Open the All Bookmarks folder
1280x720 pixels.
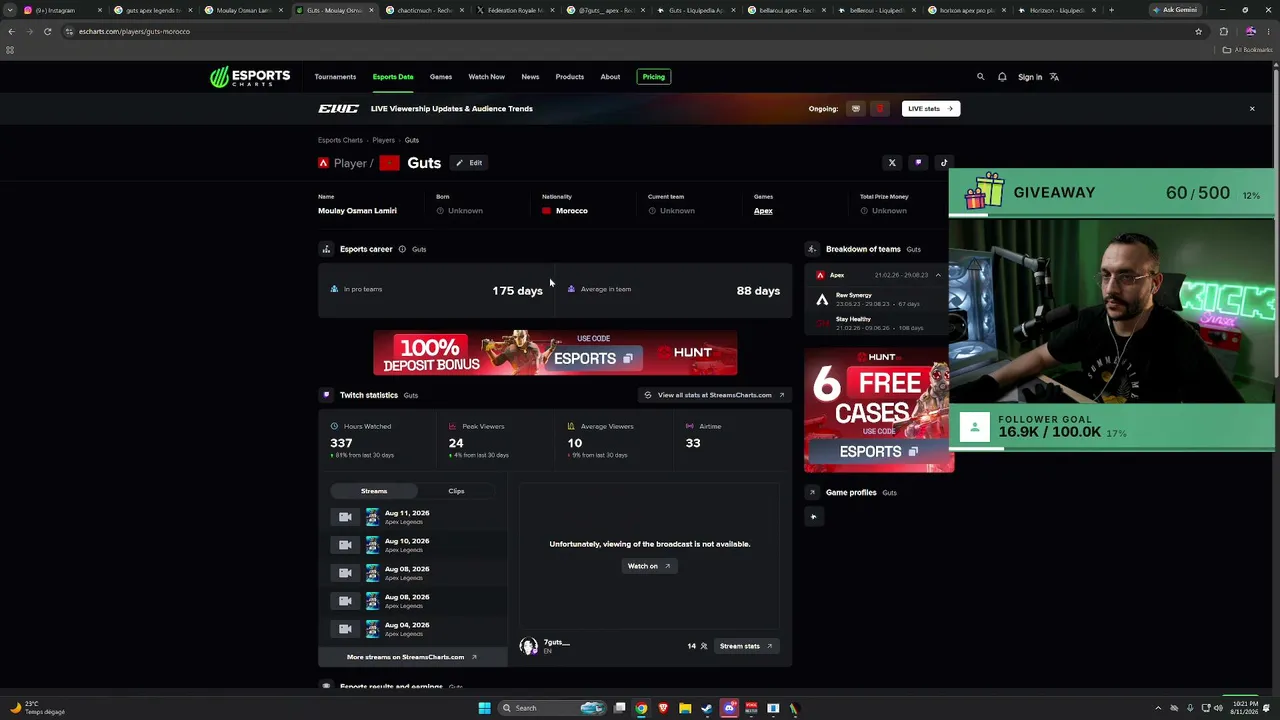pos(1247,50)
